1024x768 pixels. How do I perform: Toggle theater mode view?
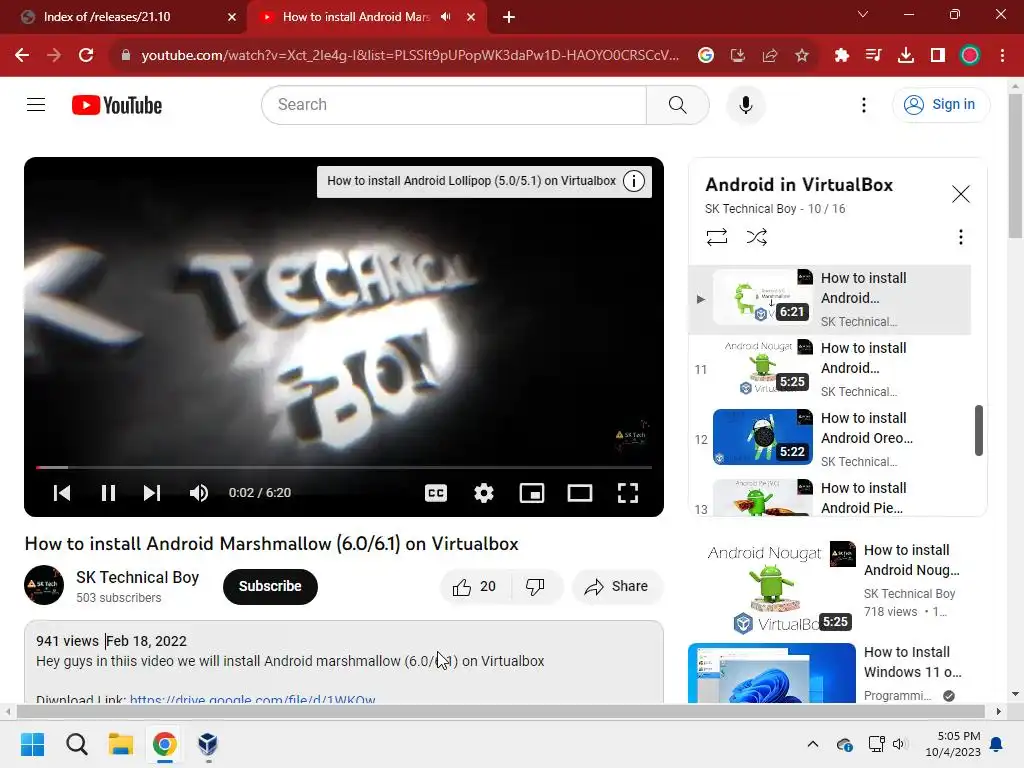point(579,492)
